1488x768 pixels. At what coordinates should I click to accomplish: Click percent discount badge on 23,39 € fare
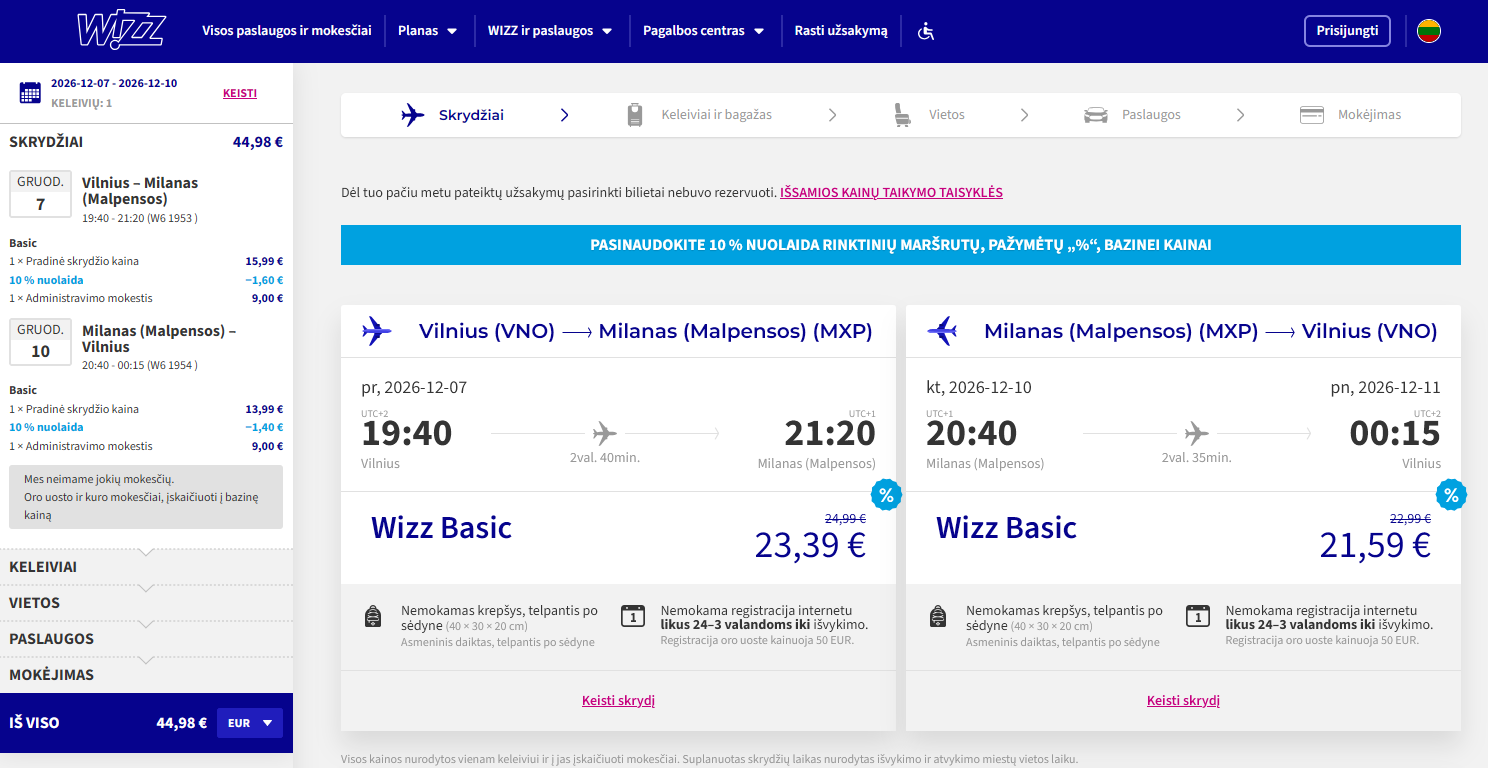click(886, 494)
